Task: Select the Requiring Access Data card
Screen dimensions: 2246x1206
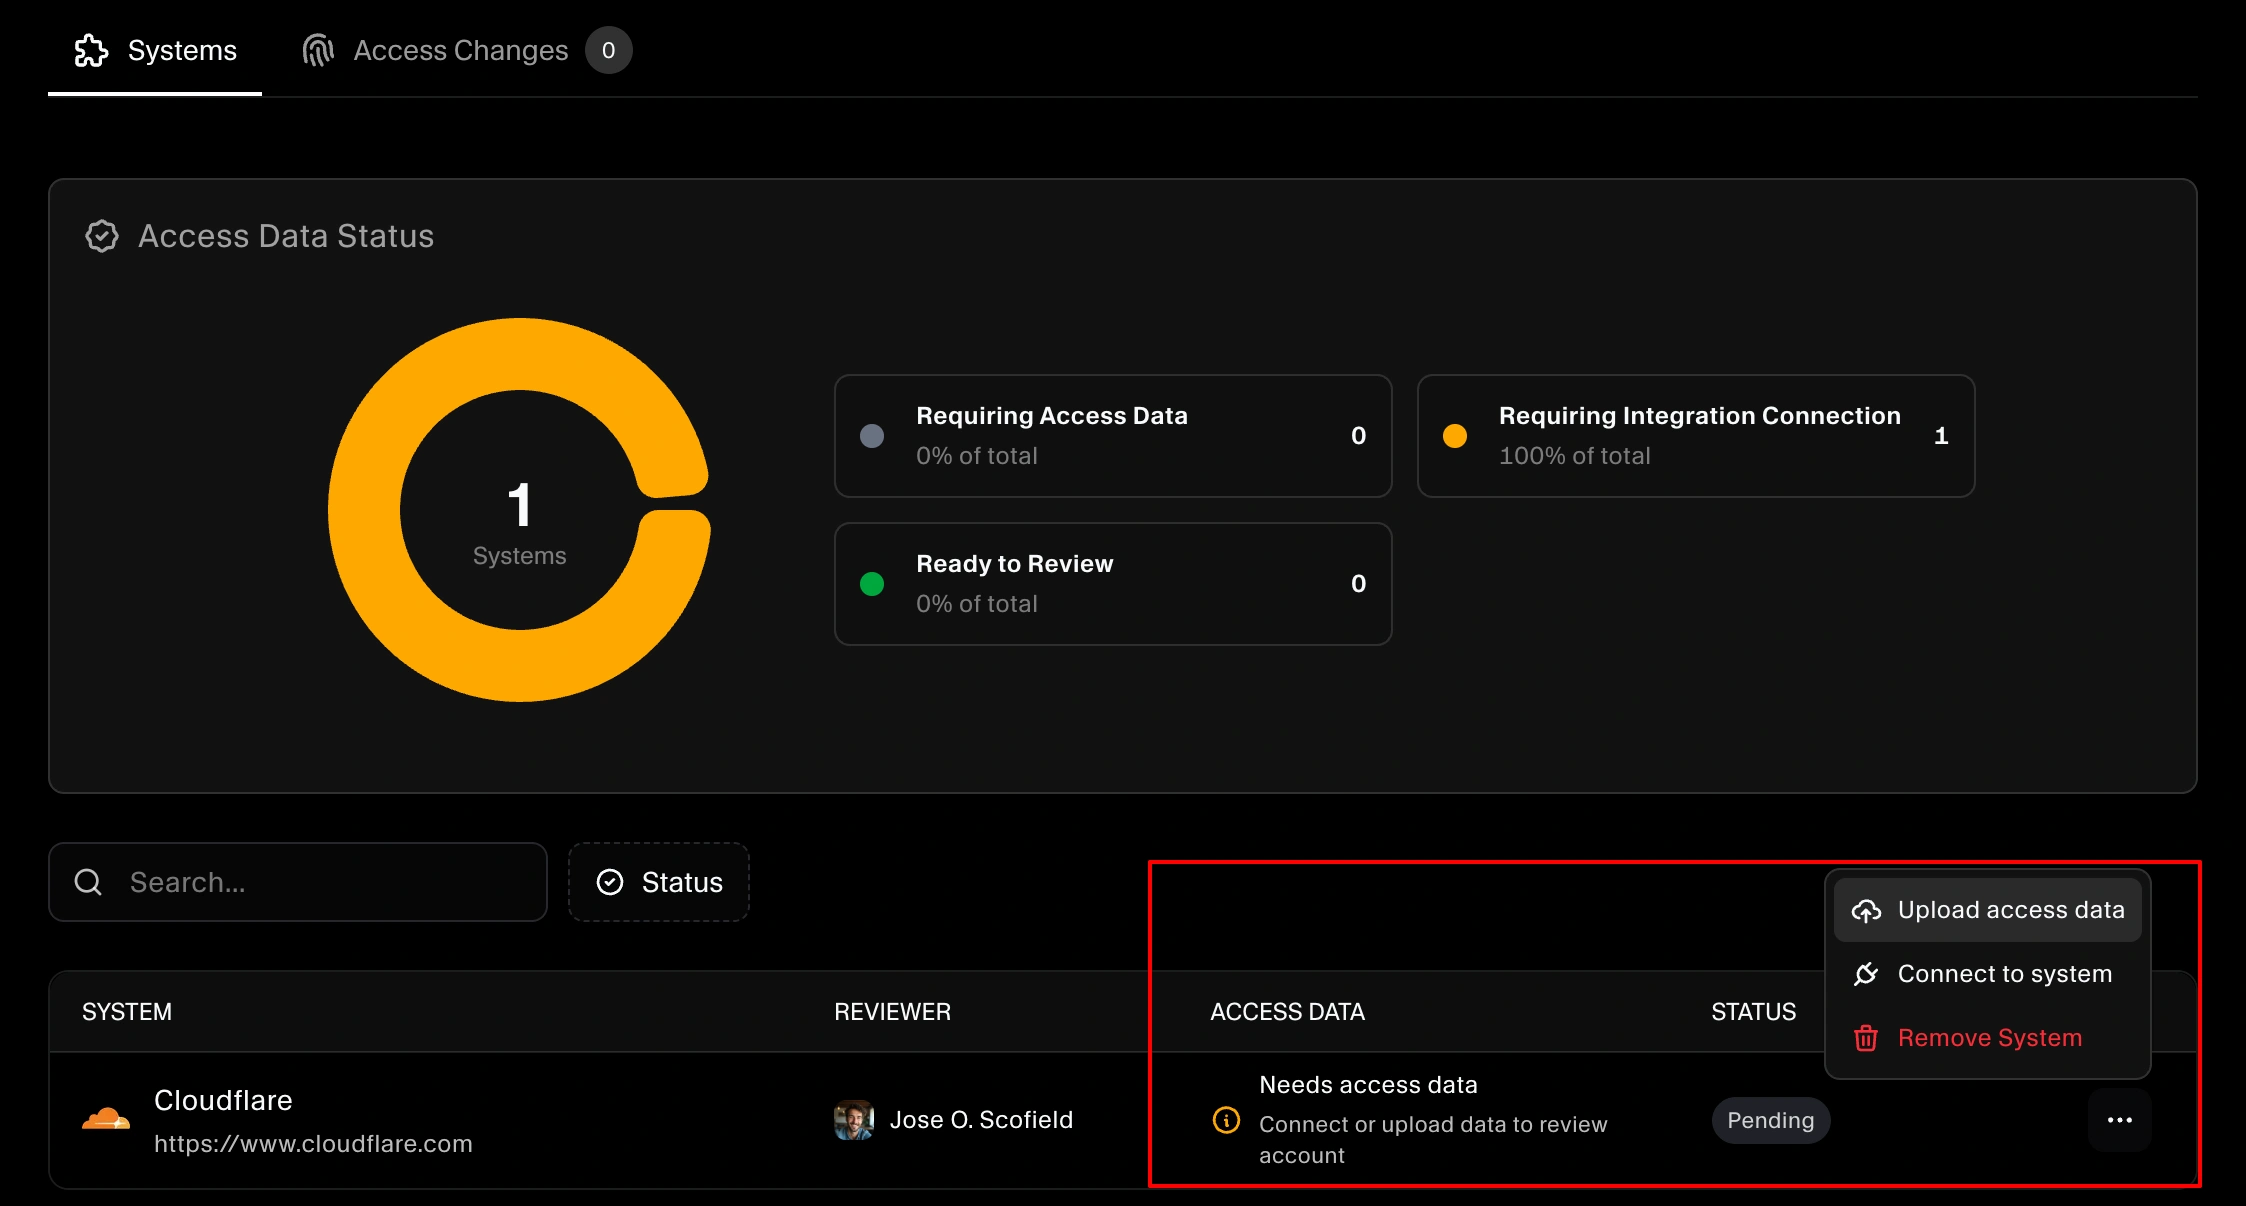Action: [1113, 436]
